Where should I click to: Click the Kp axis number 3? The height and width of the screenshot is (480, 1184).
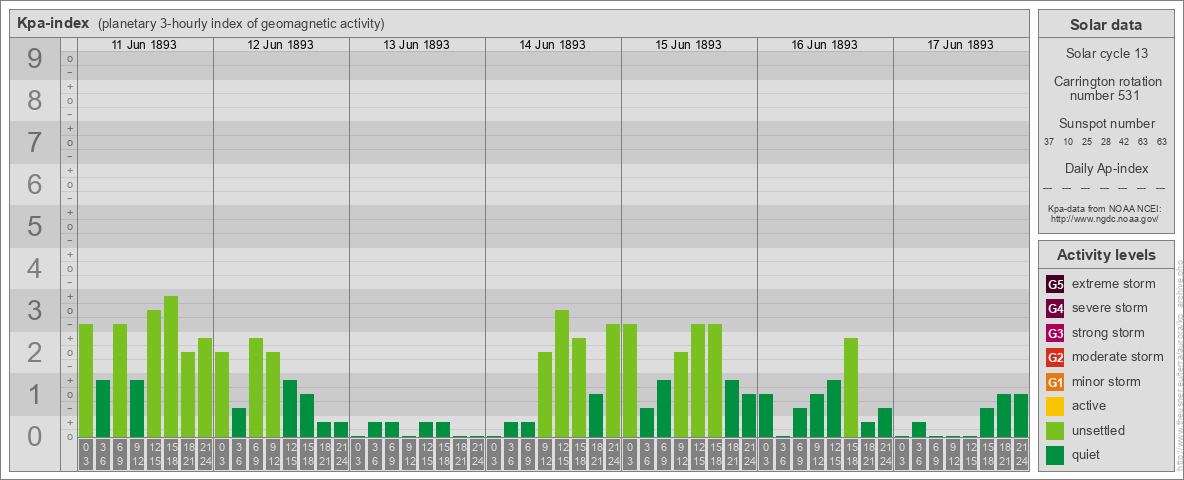tap(35, 310)
